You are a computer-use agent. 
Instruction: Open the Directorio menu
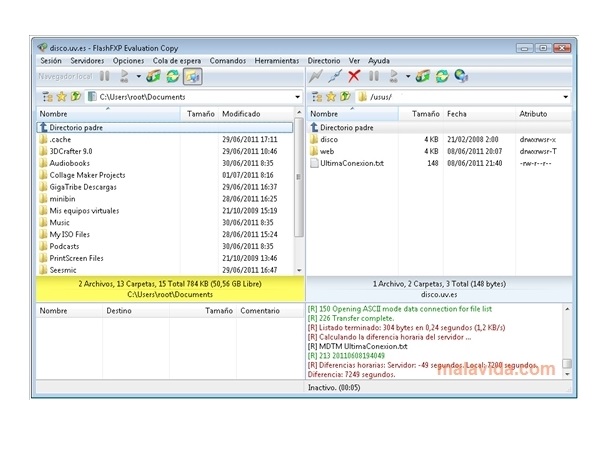(x=324, y=61)
